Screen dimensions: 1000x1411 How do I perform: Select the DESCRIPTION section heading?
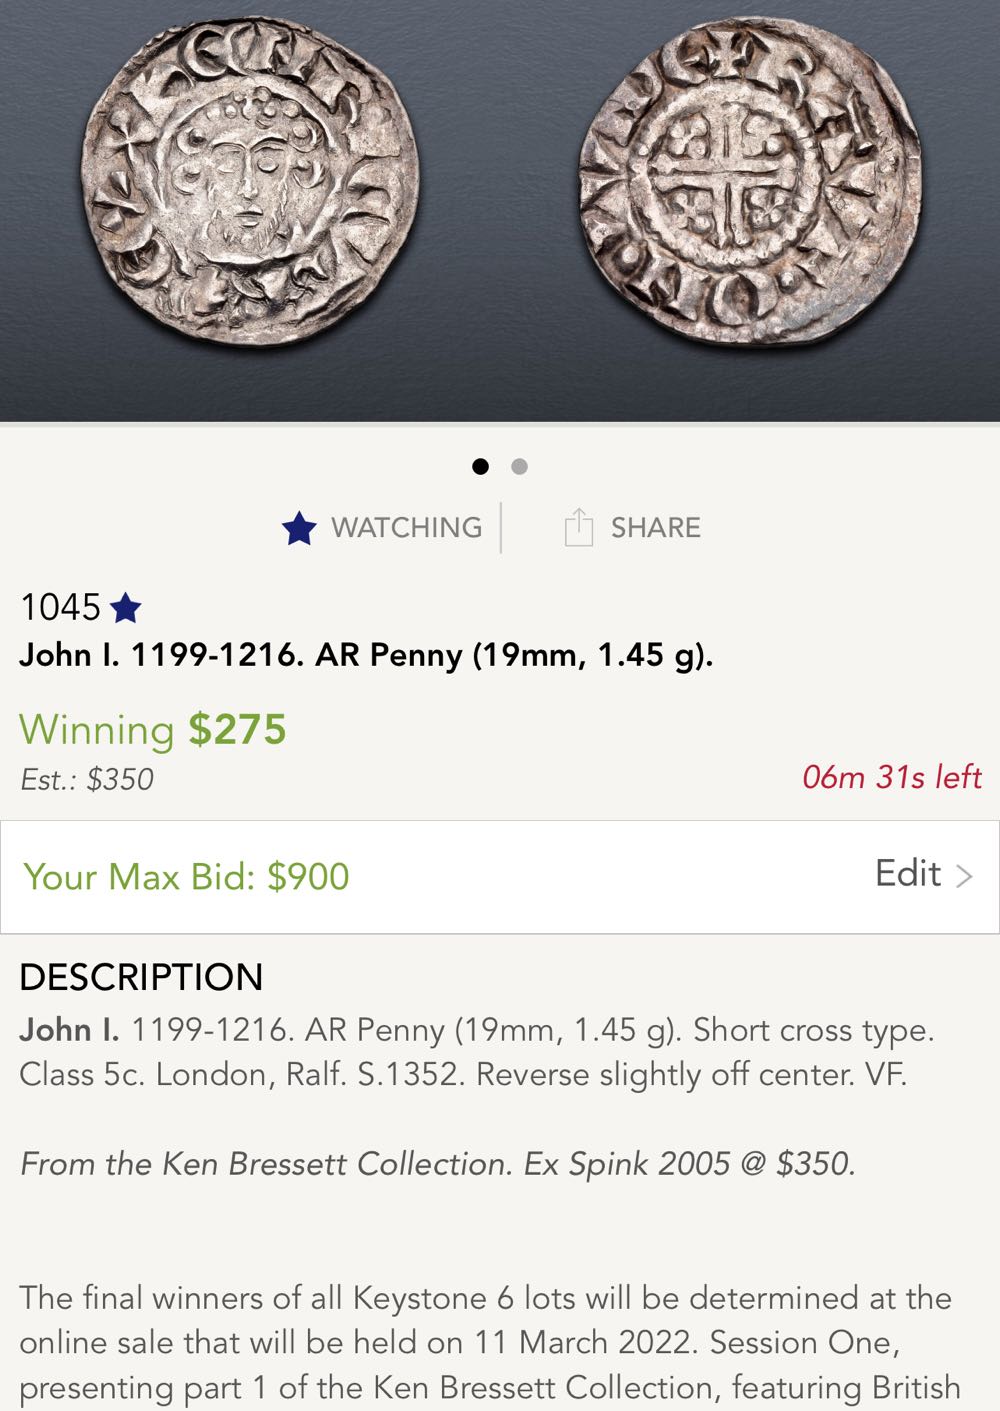pos(140,977)
